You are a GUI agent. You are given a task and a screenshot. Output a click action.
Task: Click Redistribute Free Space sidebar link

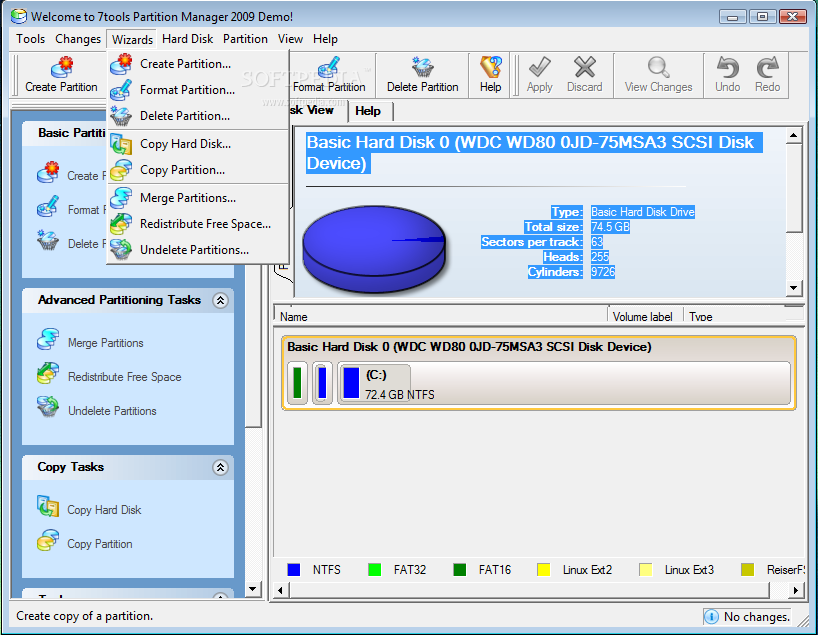pos(125,377)
